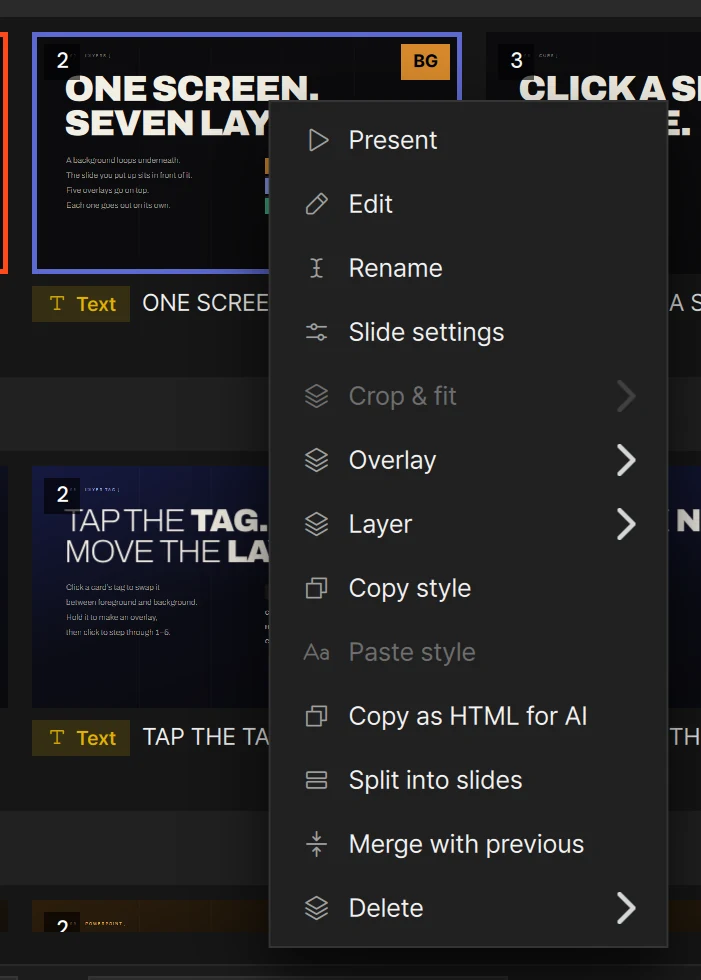Click the Layer stack icon
Viewport: 701px width, 980px height.
tap(317, 524)
